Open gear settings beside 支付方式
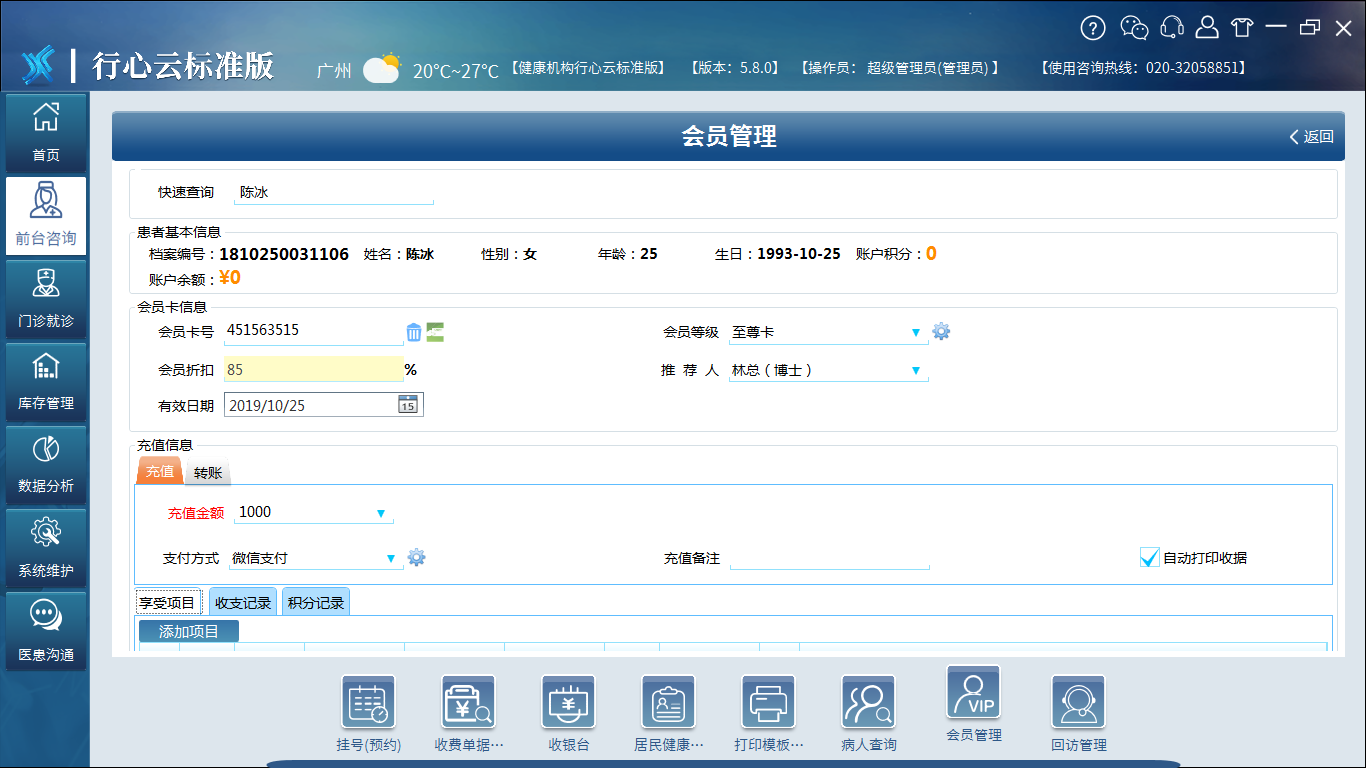Image resolution: width=1366 pixels, height=768 pixels. [x=416, y=557]
